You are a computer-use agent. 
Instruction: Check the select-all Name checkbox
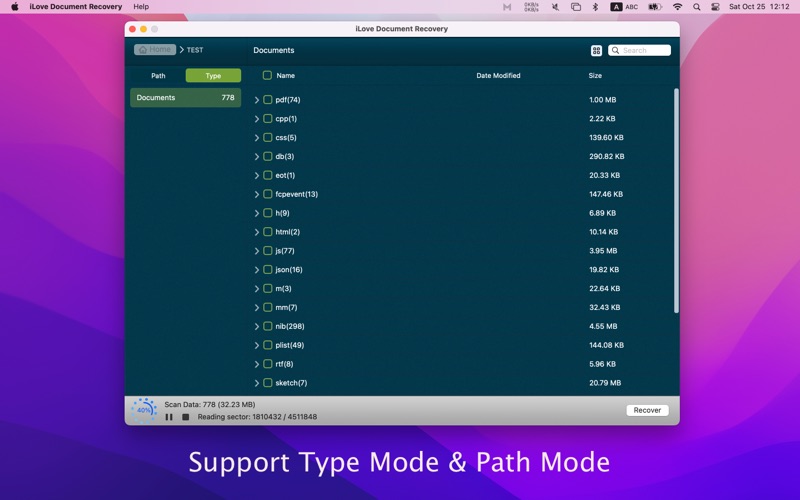tap(267, 76)
